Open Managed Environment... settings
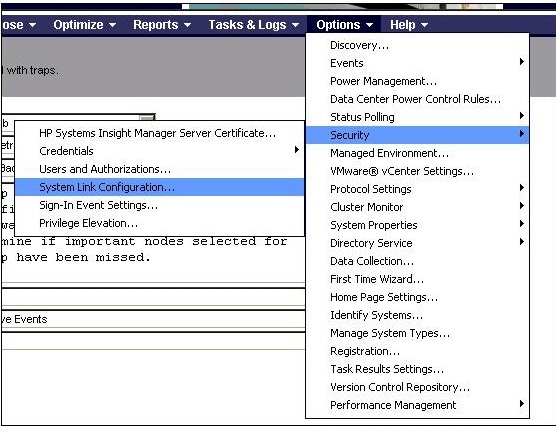This screenshot has height=426, width=556. [x=417, y=153]
